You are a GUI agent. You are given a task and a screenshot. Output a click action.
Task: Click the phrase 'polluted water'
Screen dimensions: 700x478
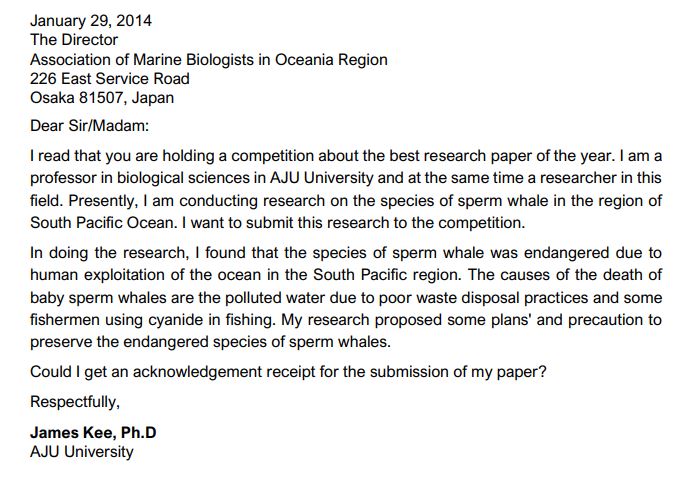pyautogui.click(x=275, y=297)
